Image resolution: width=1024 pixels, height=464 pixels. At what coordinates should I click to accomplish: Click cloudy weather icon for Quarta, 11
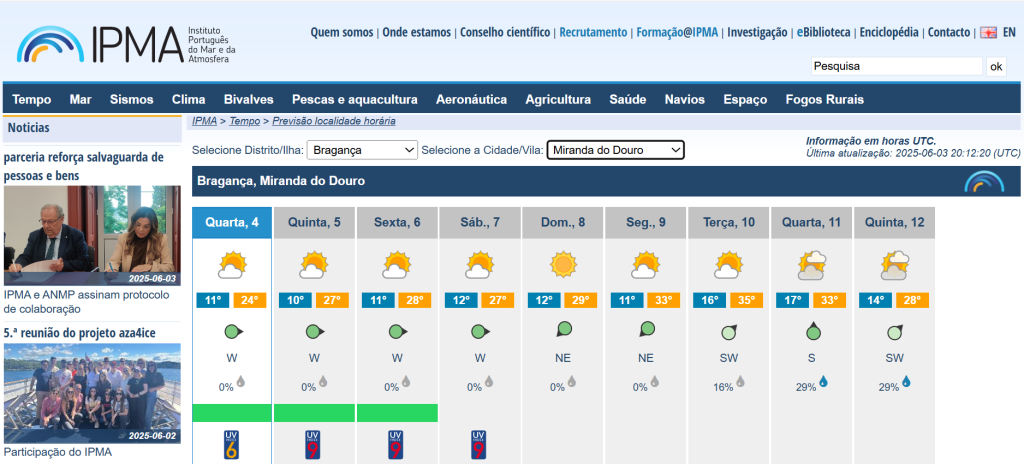click(812, 265)
